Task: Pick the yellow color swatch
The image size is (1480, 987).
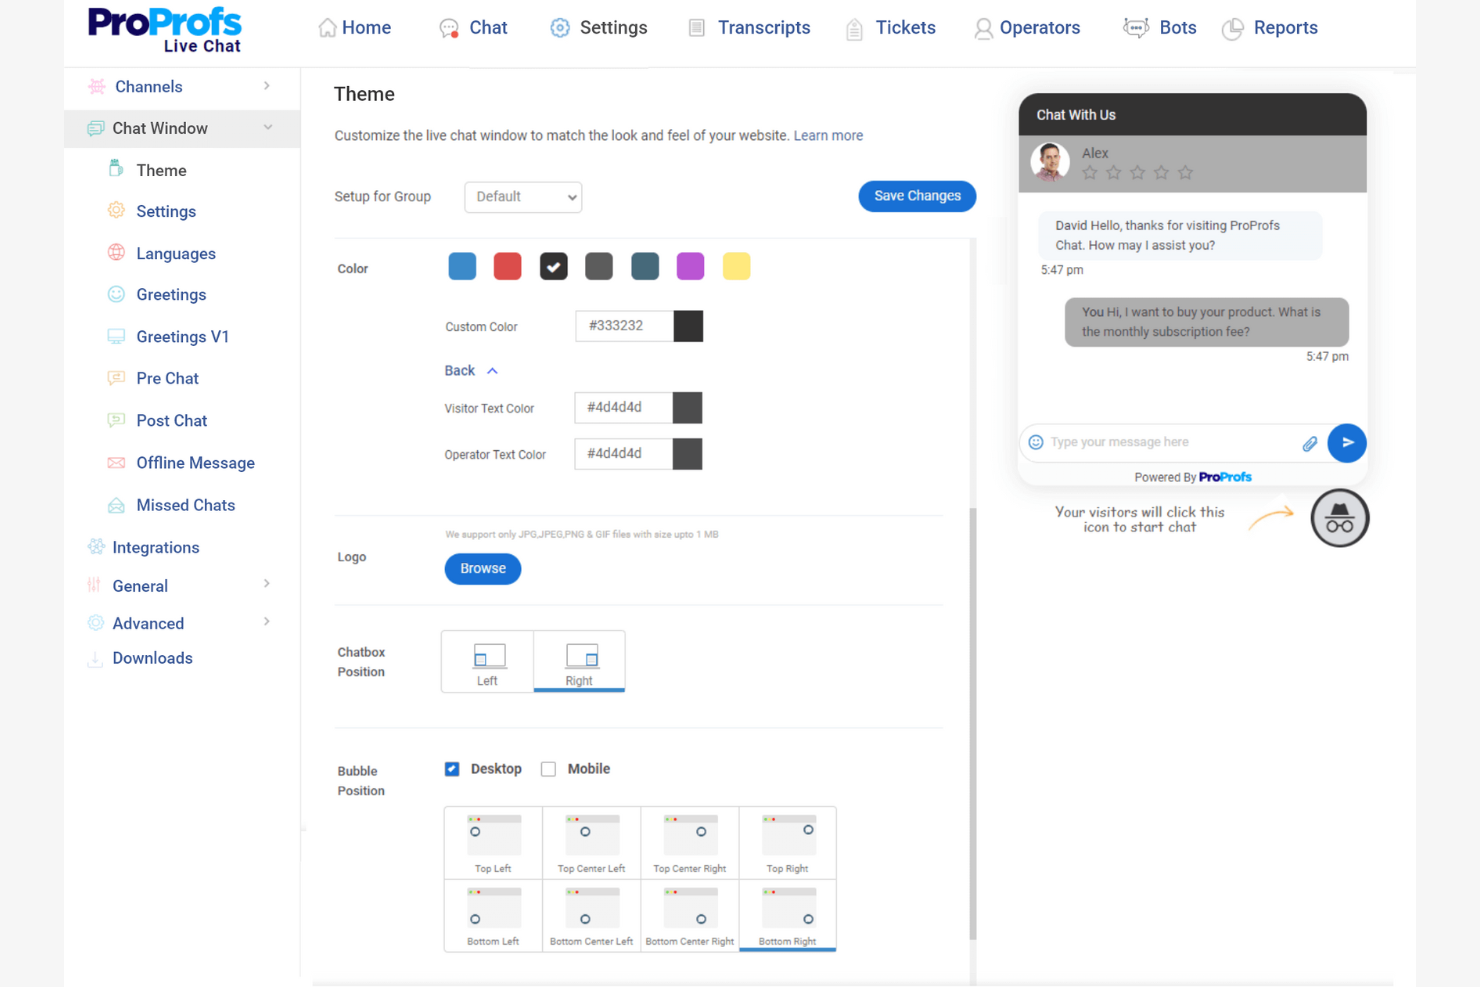Action: 736,266
